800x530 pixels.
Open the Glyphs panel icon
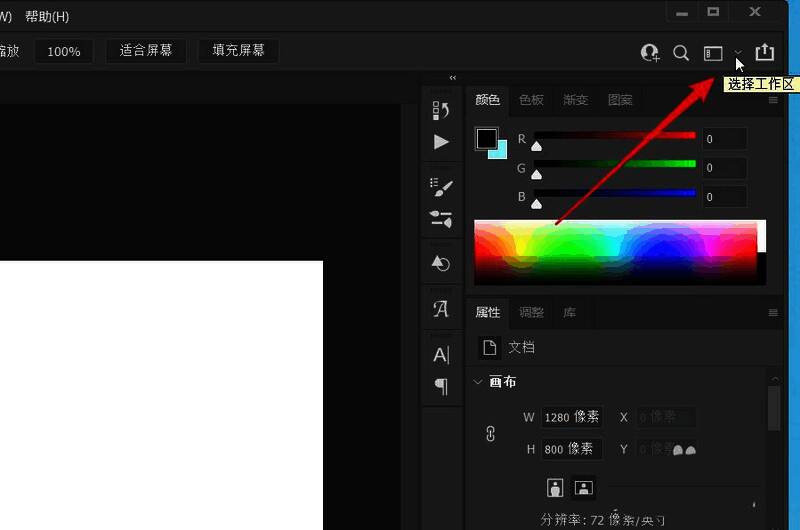click(441, 309)
